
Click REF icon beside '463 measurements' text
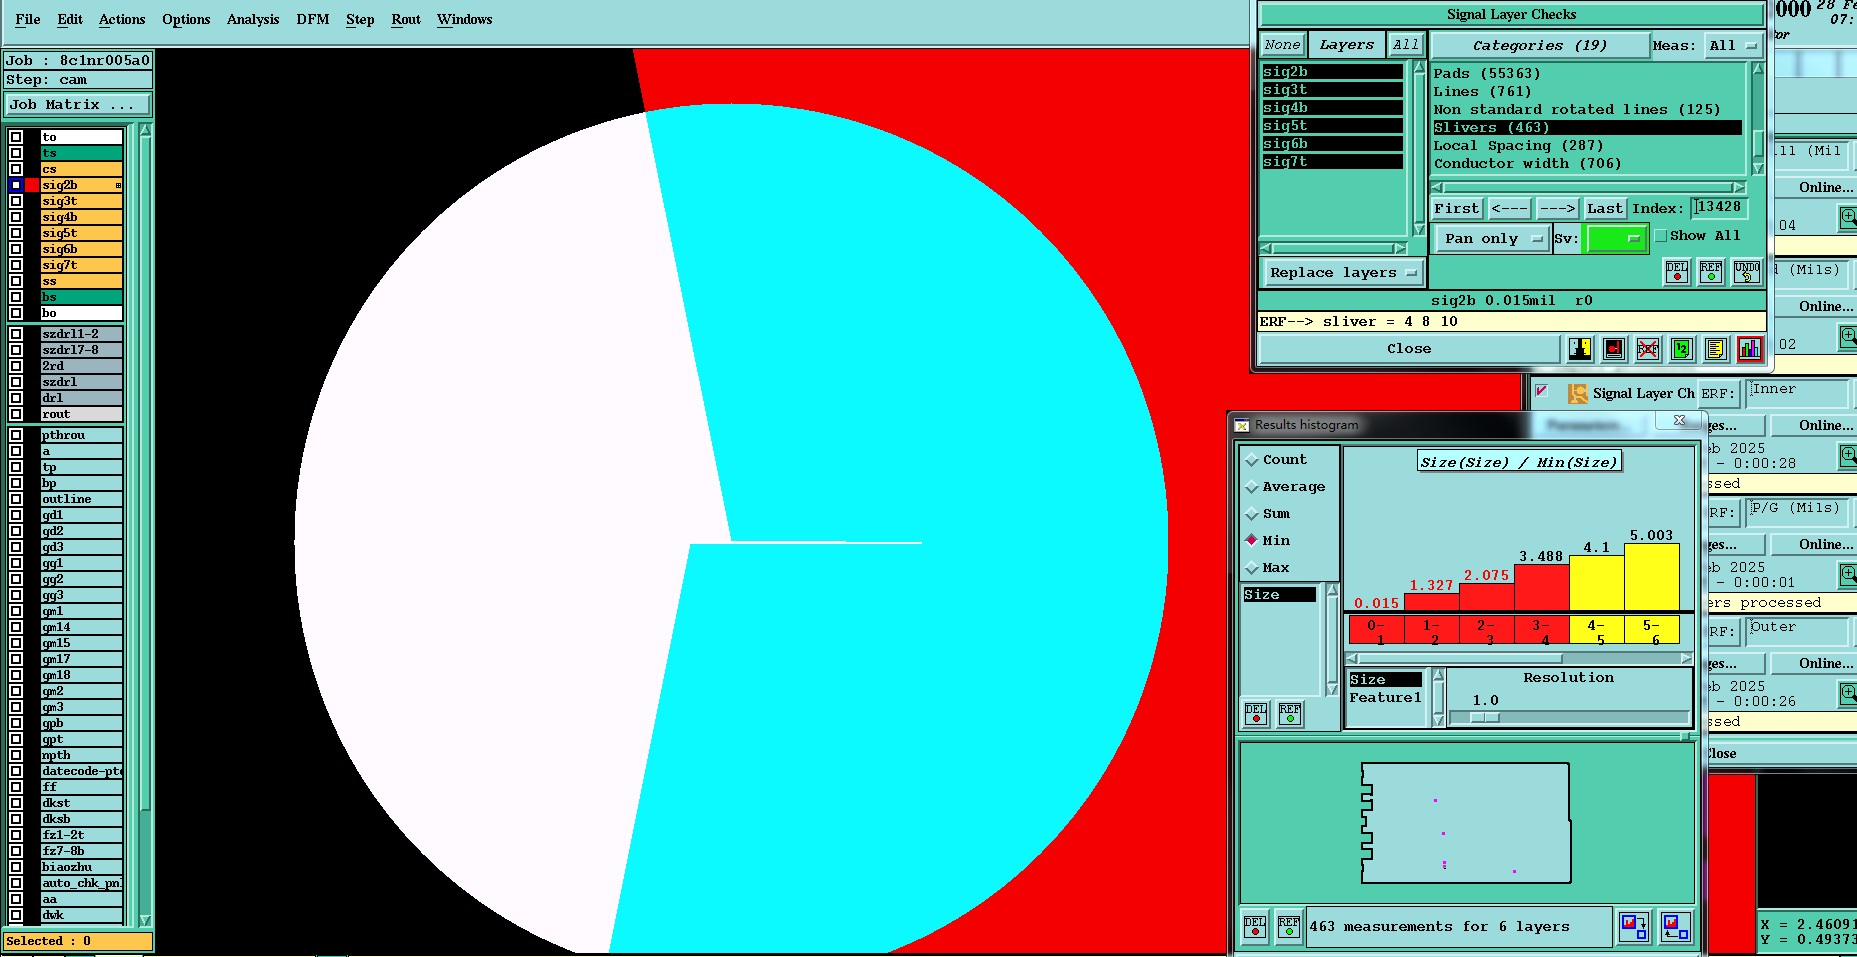tap(1289, 926)
